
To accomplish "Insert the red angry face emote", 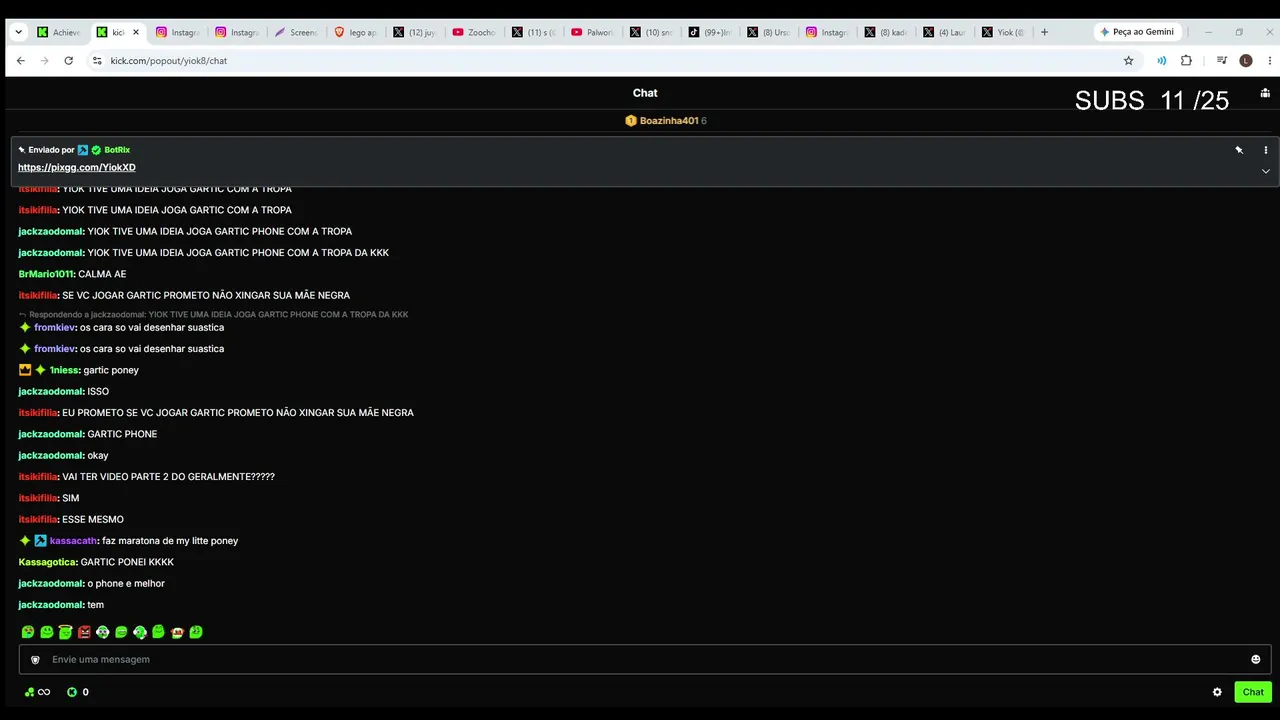I will click(84, 632).
